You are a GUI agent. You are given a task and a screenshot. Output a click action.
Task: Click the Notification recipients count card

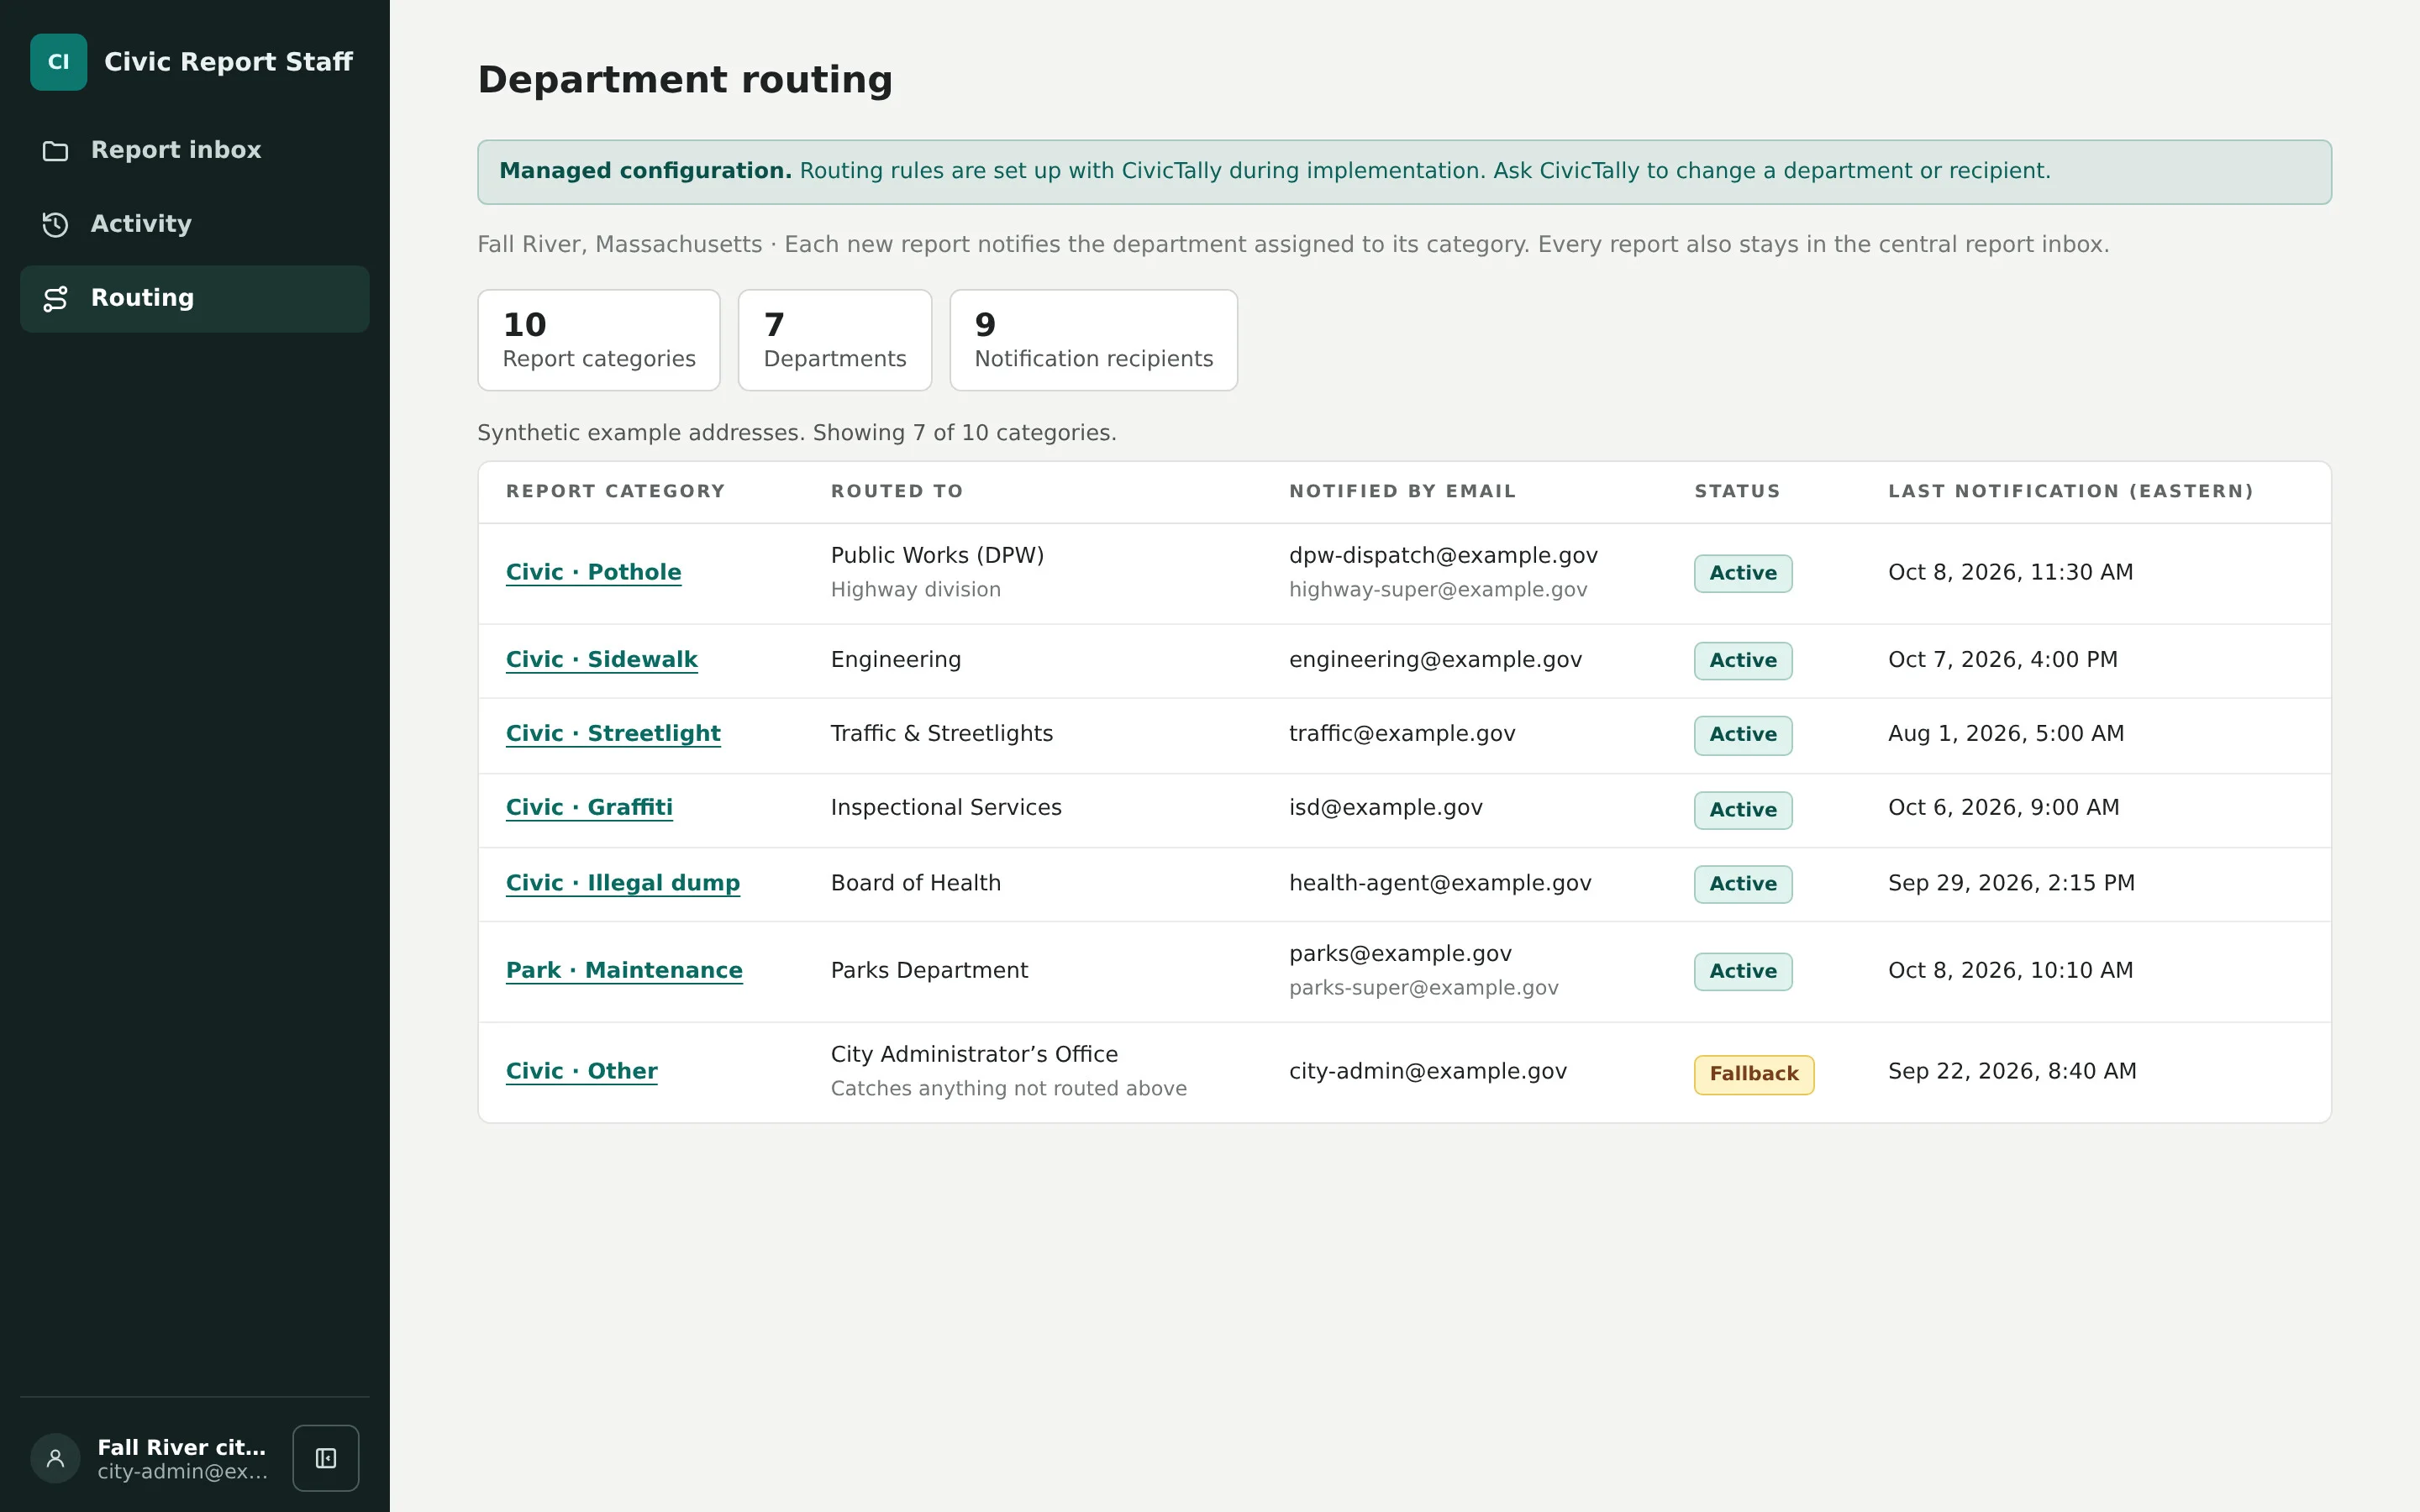(1094, 340)
